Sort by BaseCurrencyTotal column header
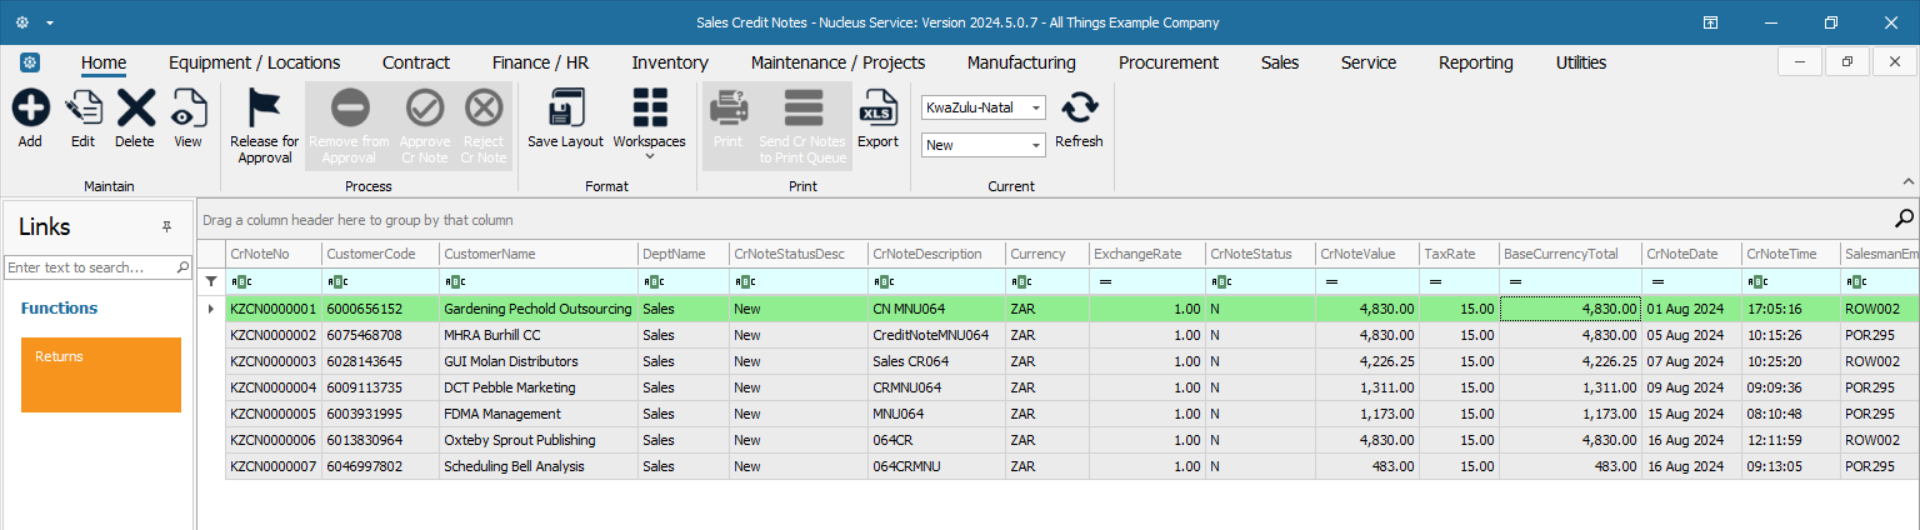 [x=1570, y=254]
